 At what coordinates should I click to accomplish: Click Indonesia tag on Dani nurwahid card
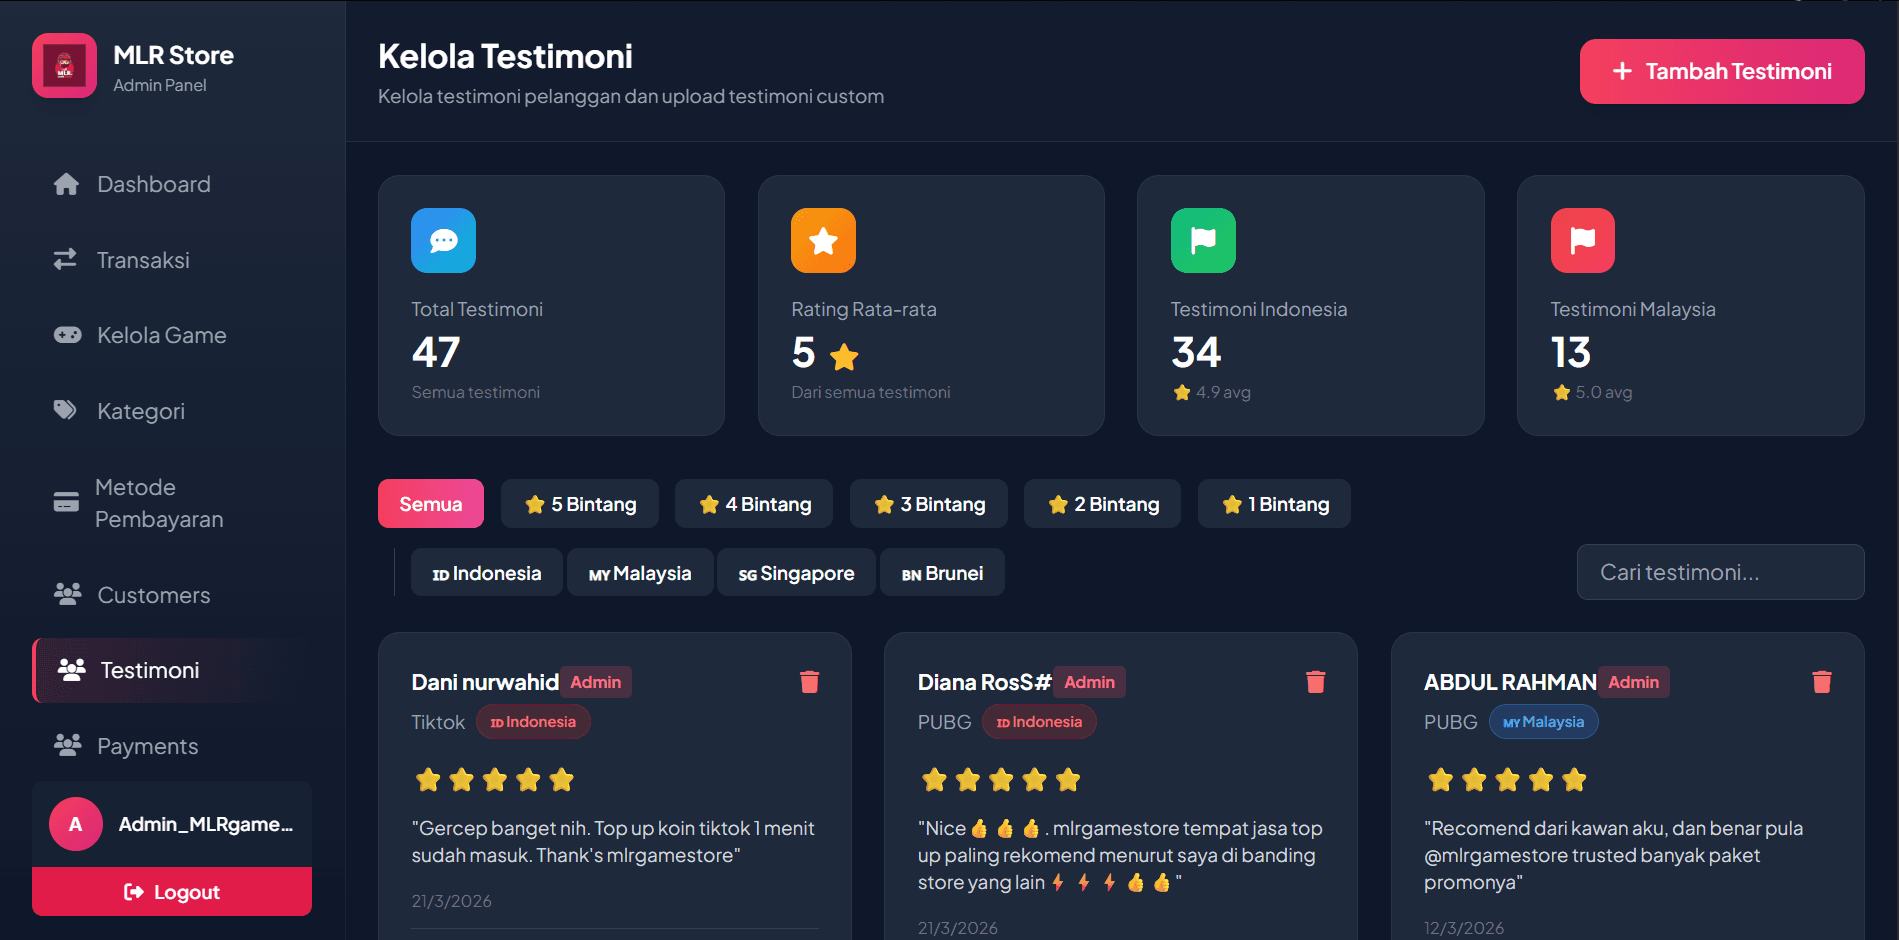[533, 722]
